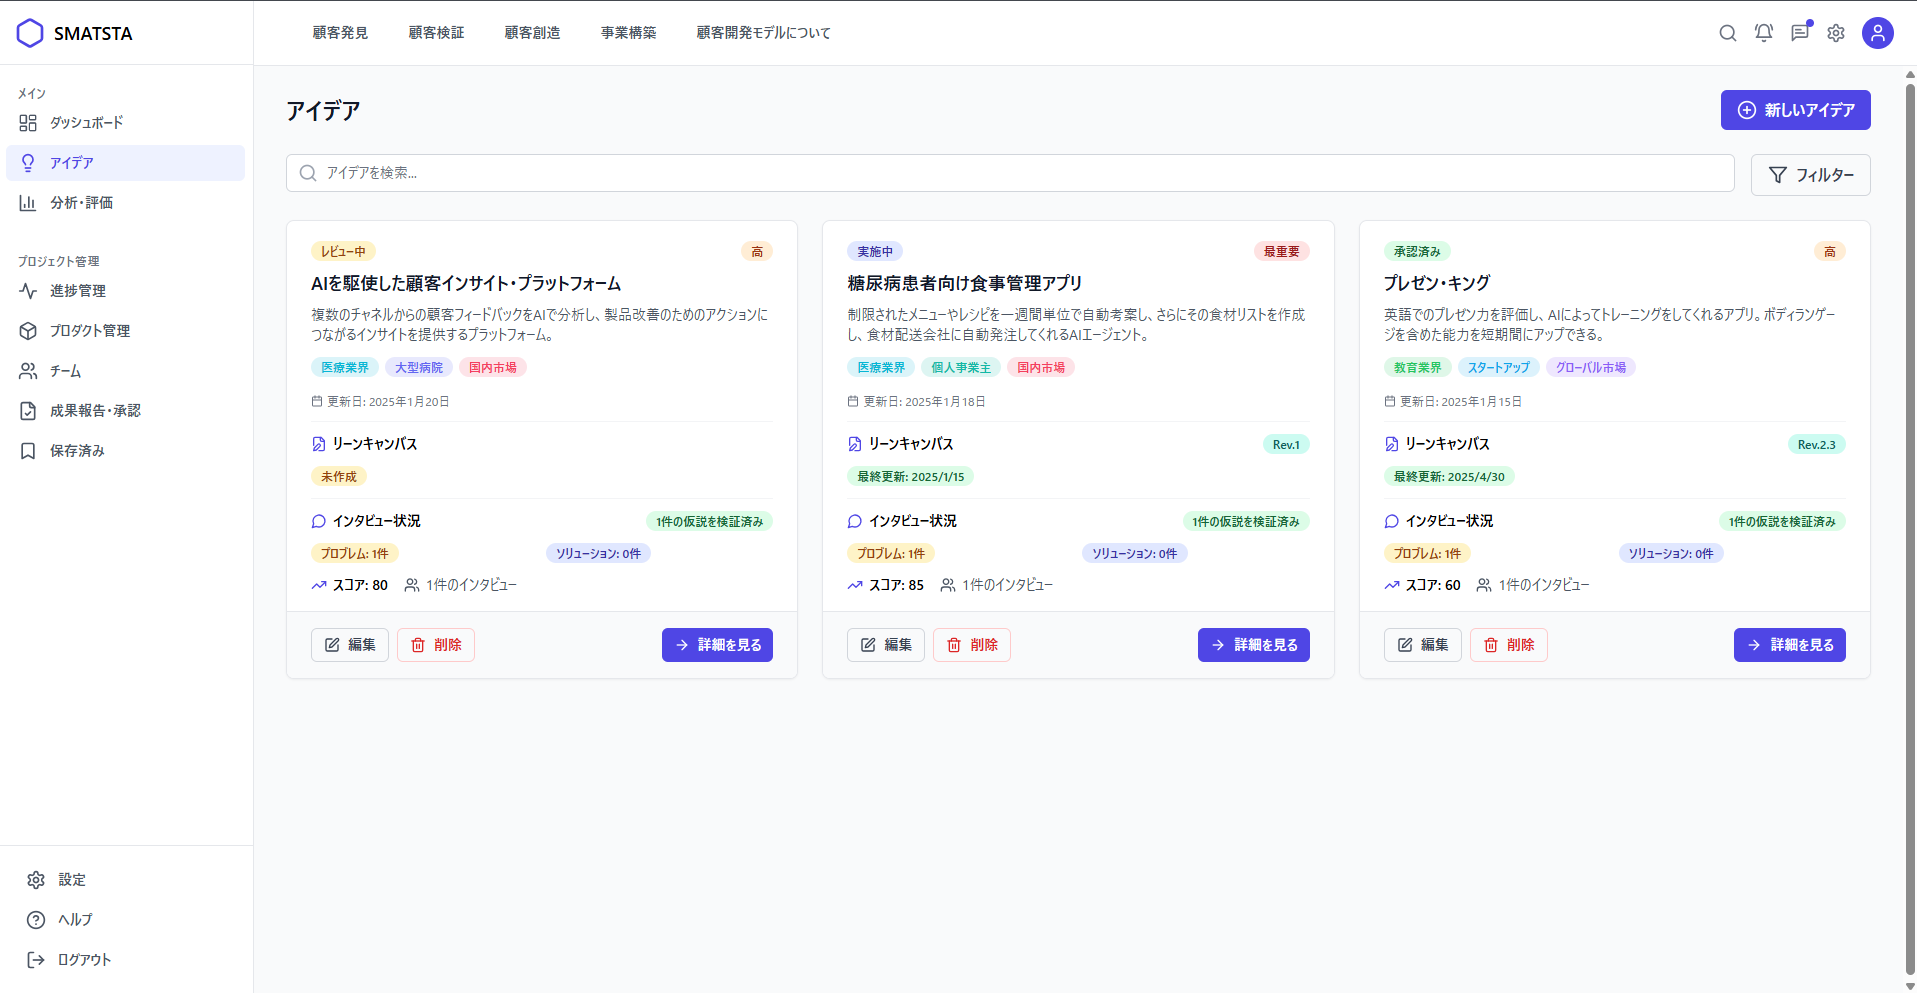
Task: Click the SMATSTA hexagon logo
Action: coord(30,32)
